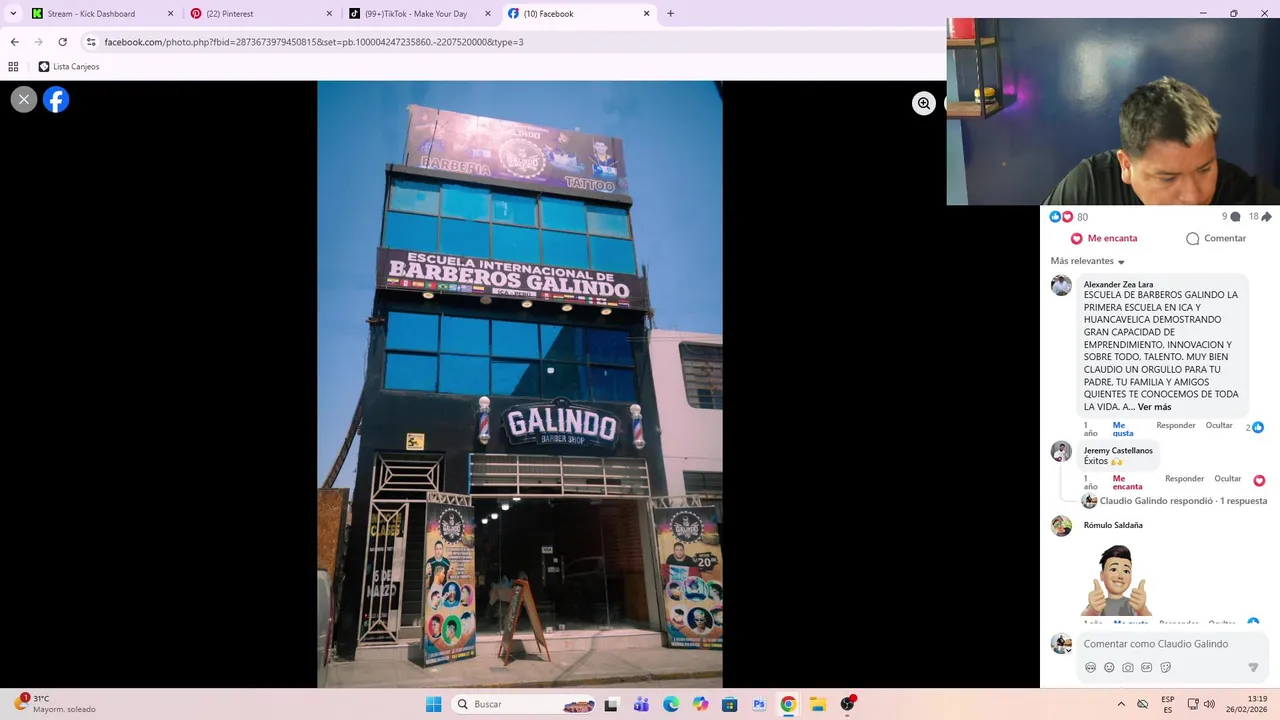Image resolution: width=1280 pixels, height=720 pixels.
Task: Reply to Jeremy Castellanos comment
Action: [x=1184, y=478]
